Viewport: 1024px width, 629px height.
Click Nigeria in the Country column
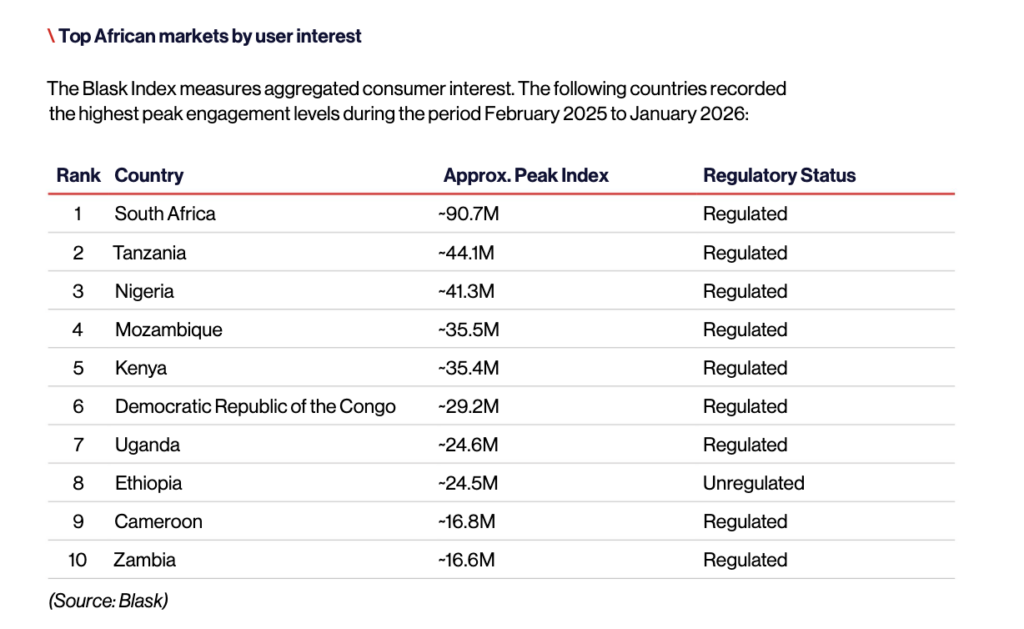(x=144, y=291)
